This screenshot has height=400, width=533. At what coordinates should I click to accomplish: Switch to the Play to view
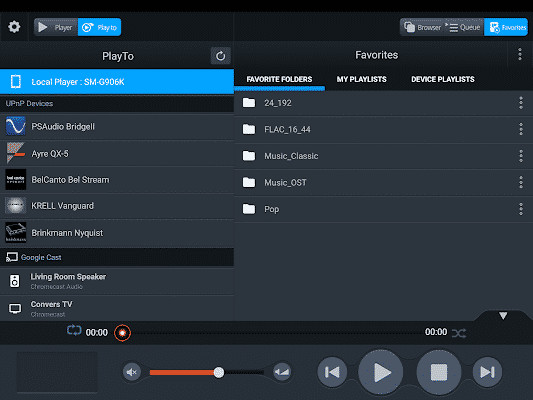[99, 27]
